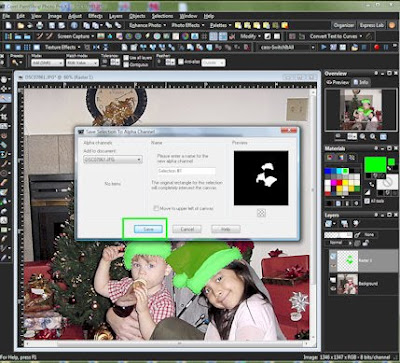
Task: Toggle the transparency preview icon under the Preview
Action: pos(261,213)
